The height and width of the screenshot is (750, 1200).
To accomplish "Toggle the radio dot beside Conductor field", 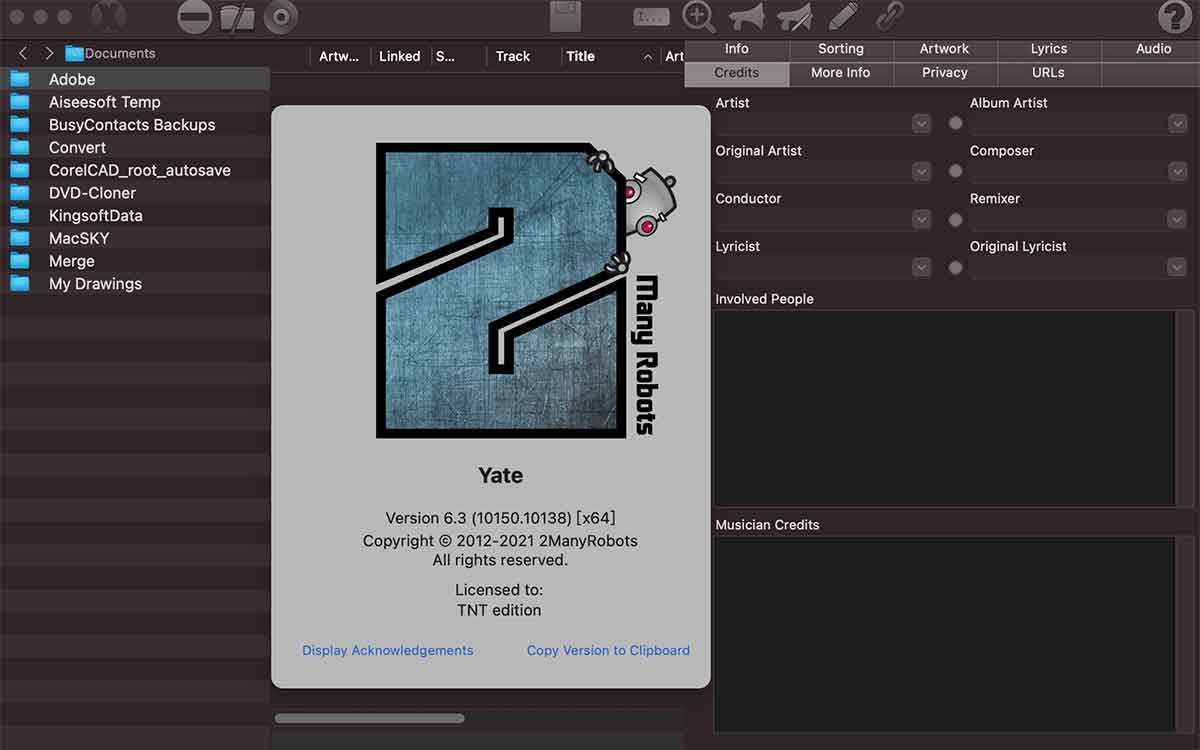I will coord(955,219).
